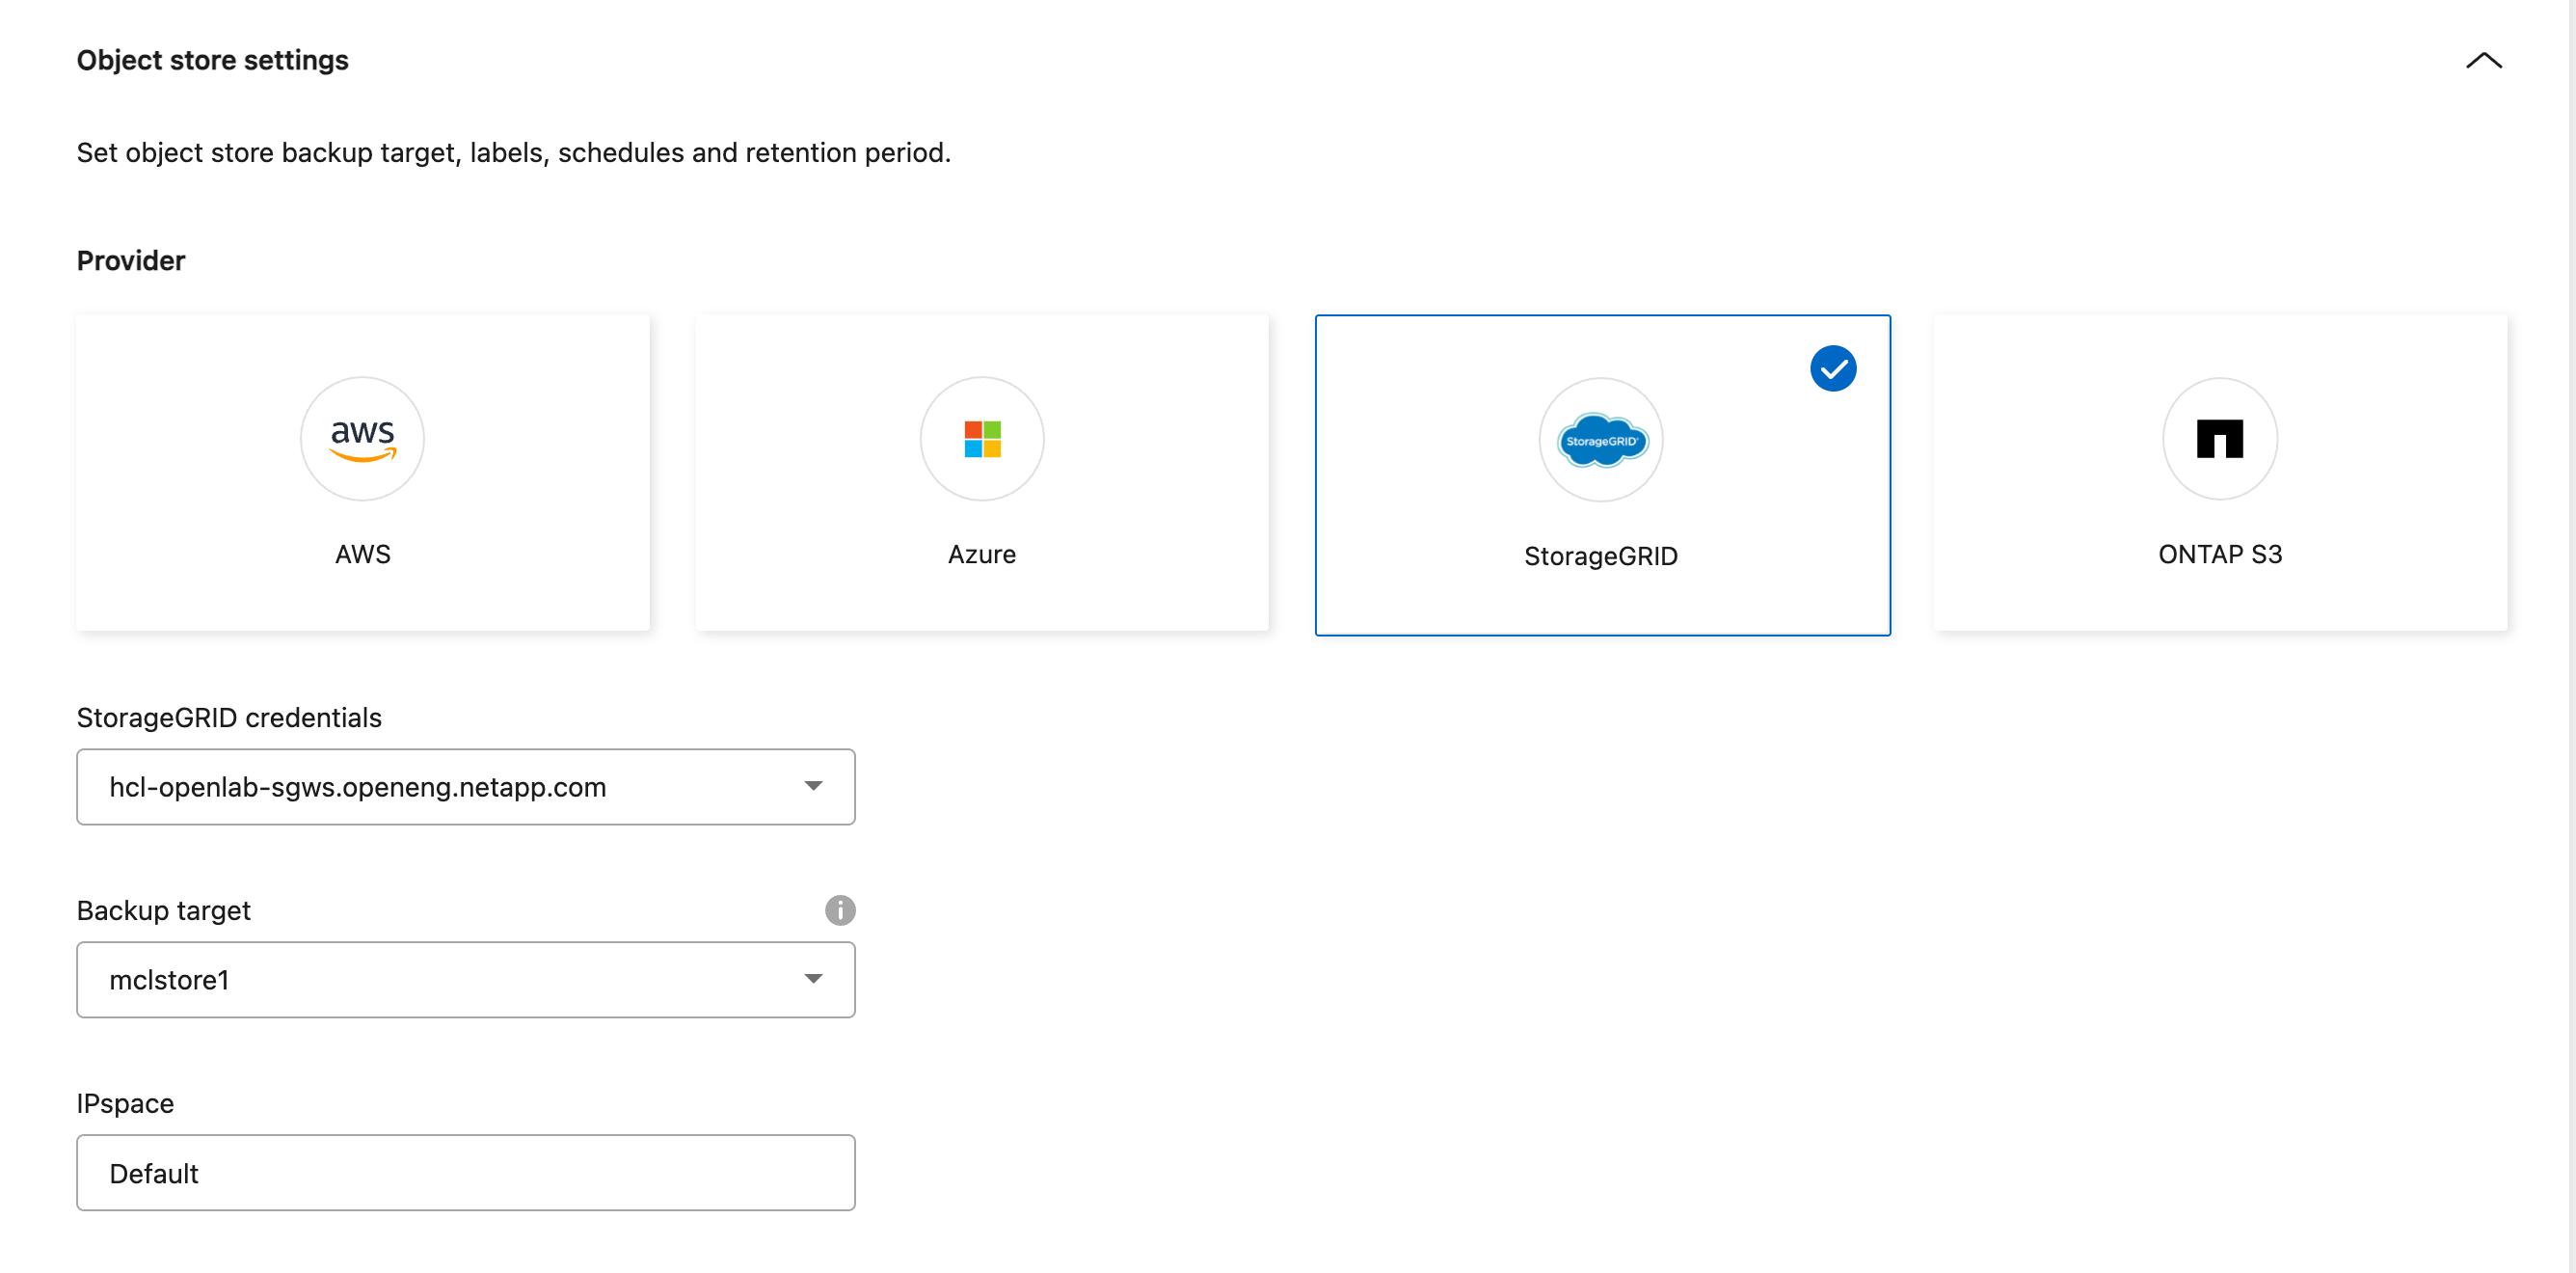Viewport: 2576px width, 1273px height.
Task: Click the AWS logo icon
Action: (362, 439)
